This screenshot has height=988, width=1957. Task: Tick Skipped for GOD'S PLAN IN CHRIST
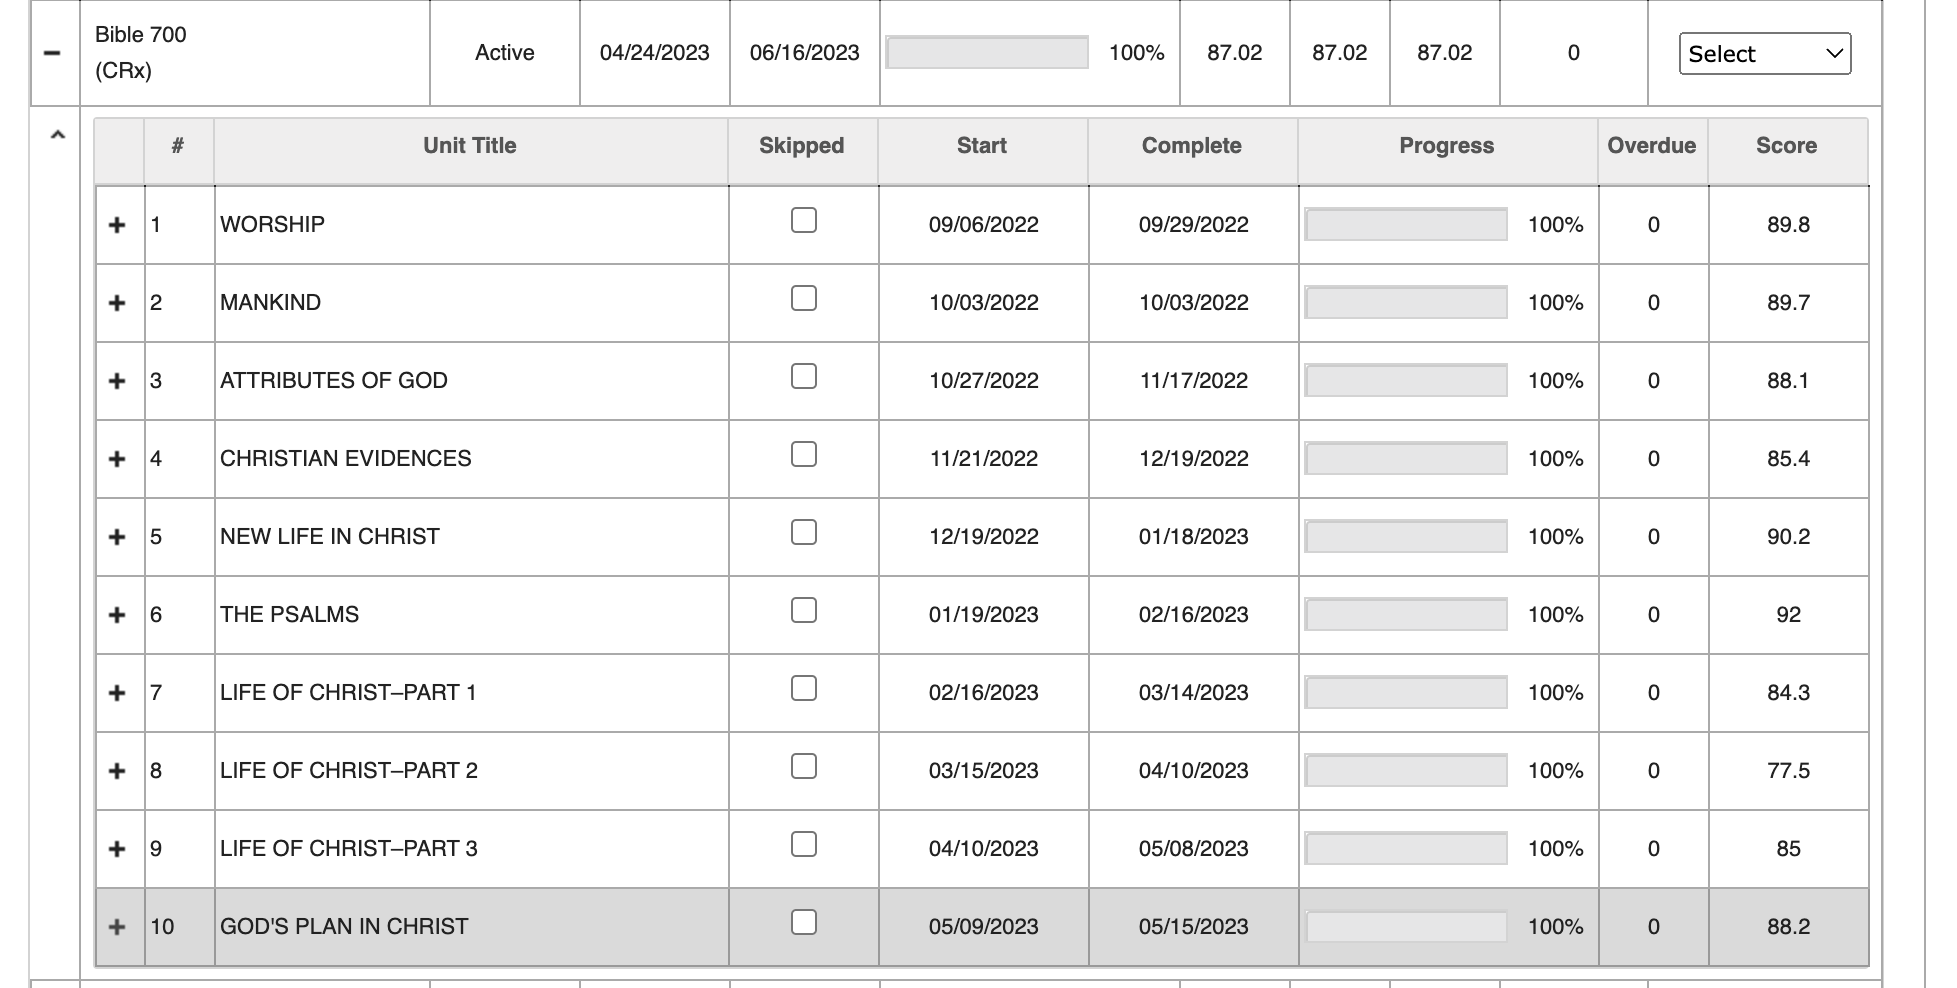coord(804,922)
